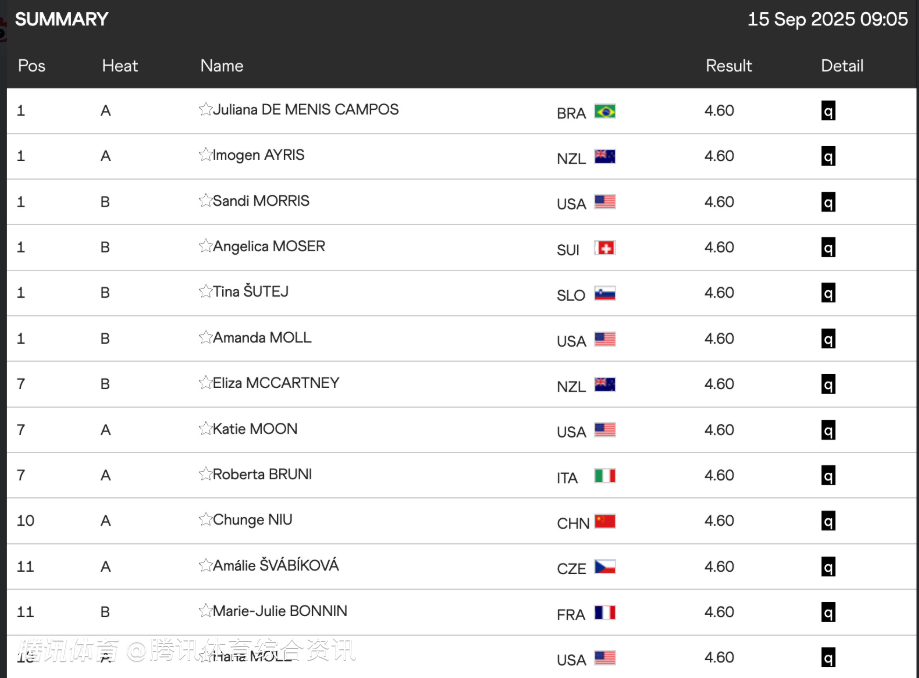Click the France flag icon

[x=605, y=613]
